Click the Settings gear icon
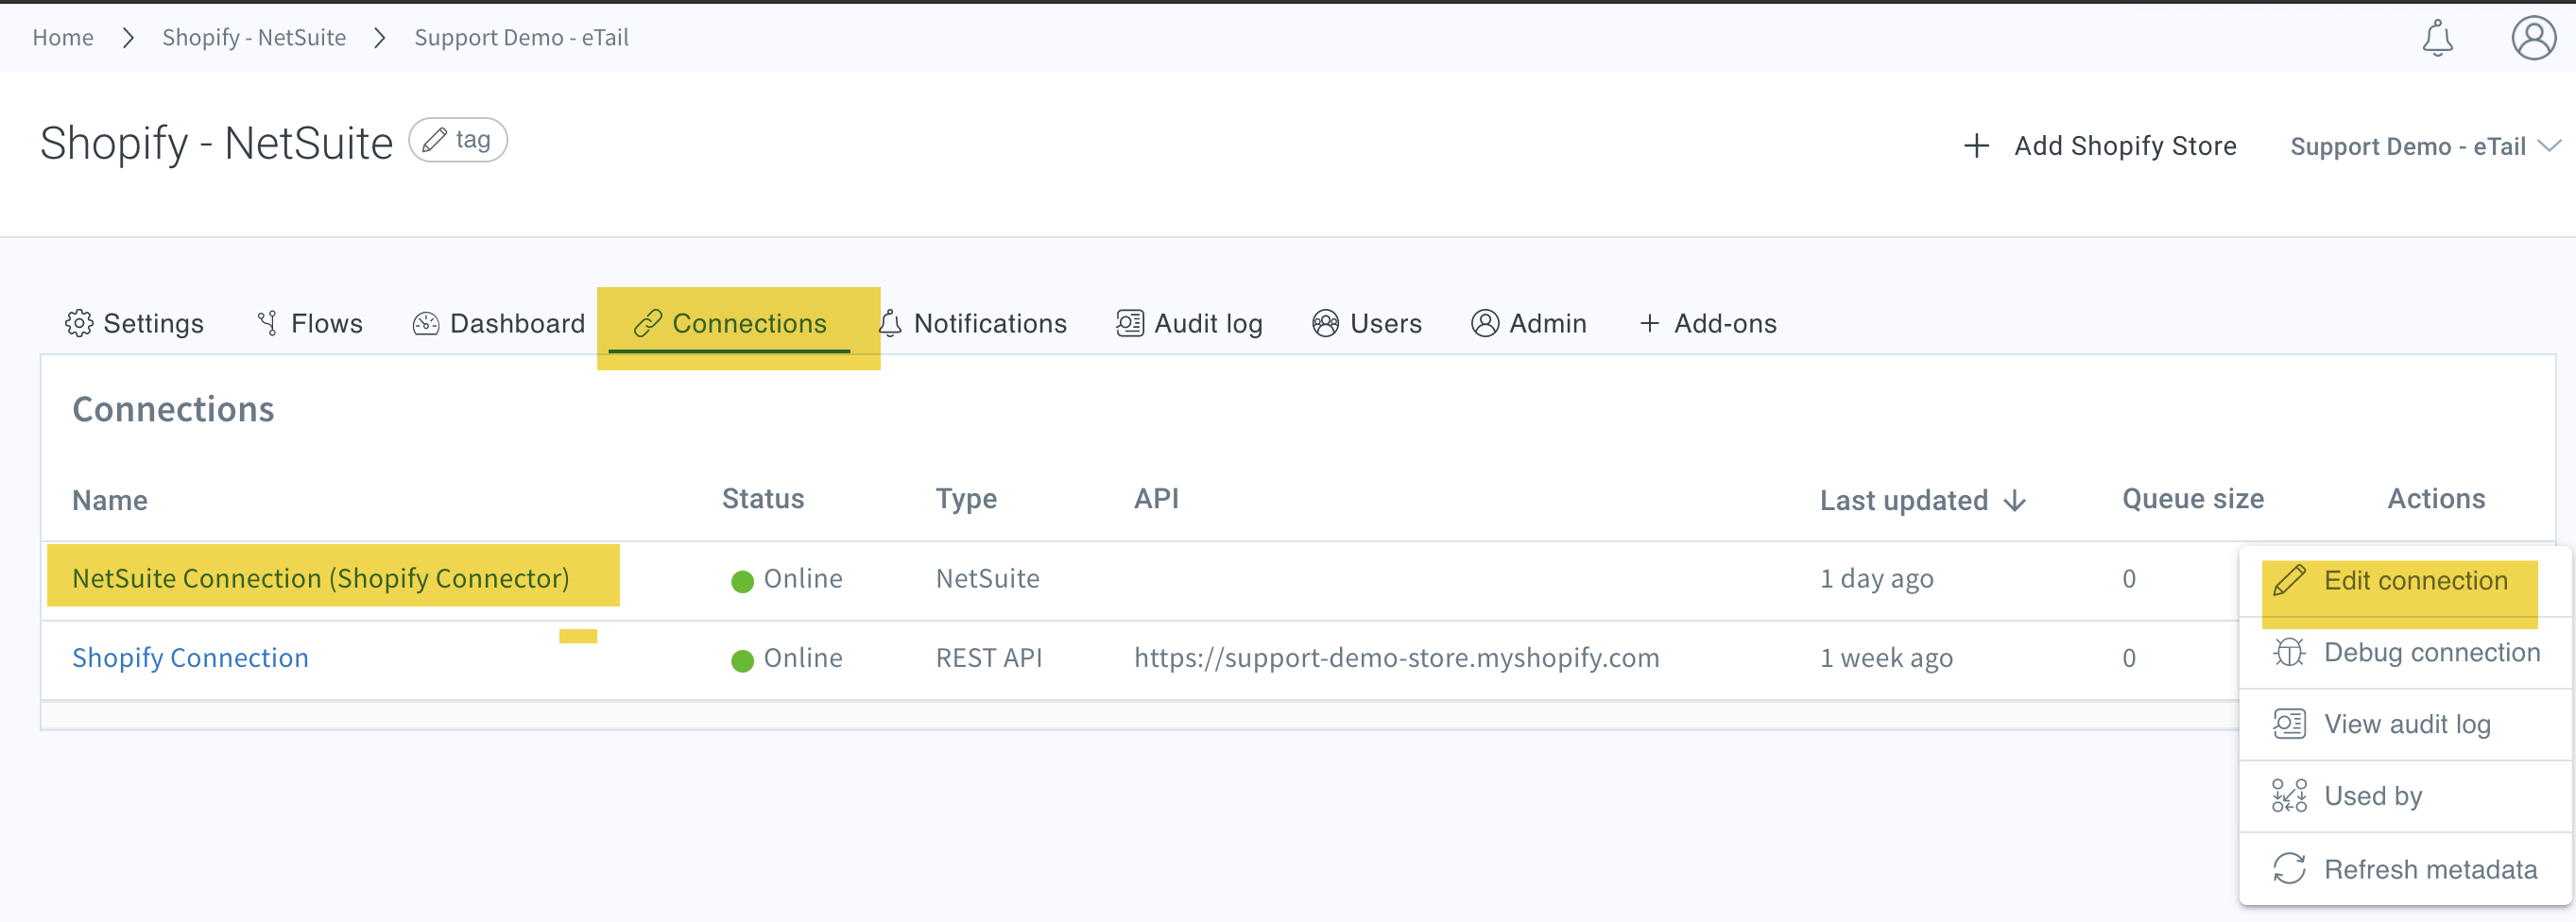 coord(78,322)
